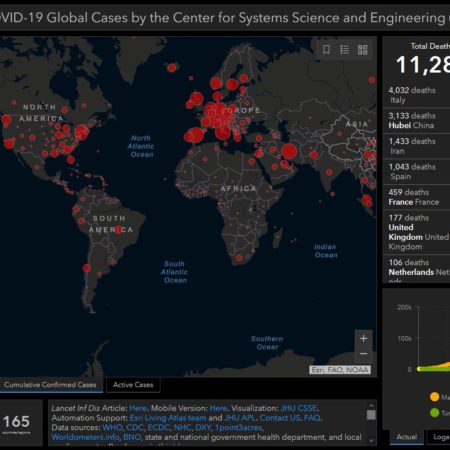450x450 pixels.
Task: Open the 1point3acres data source link
Action: 239,427
